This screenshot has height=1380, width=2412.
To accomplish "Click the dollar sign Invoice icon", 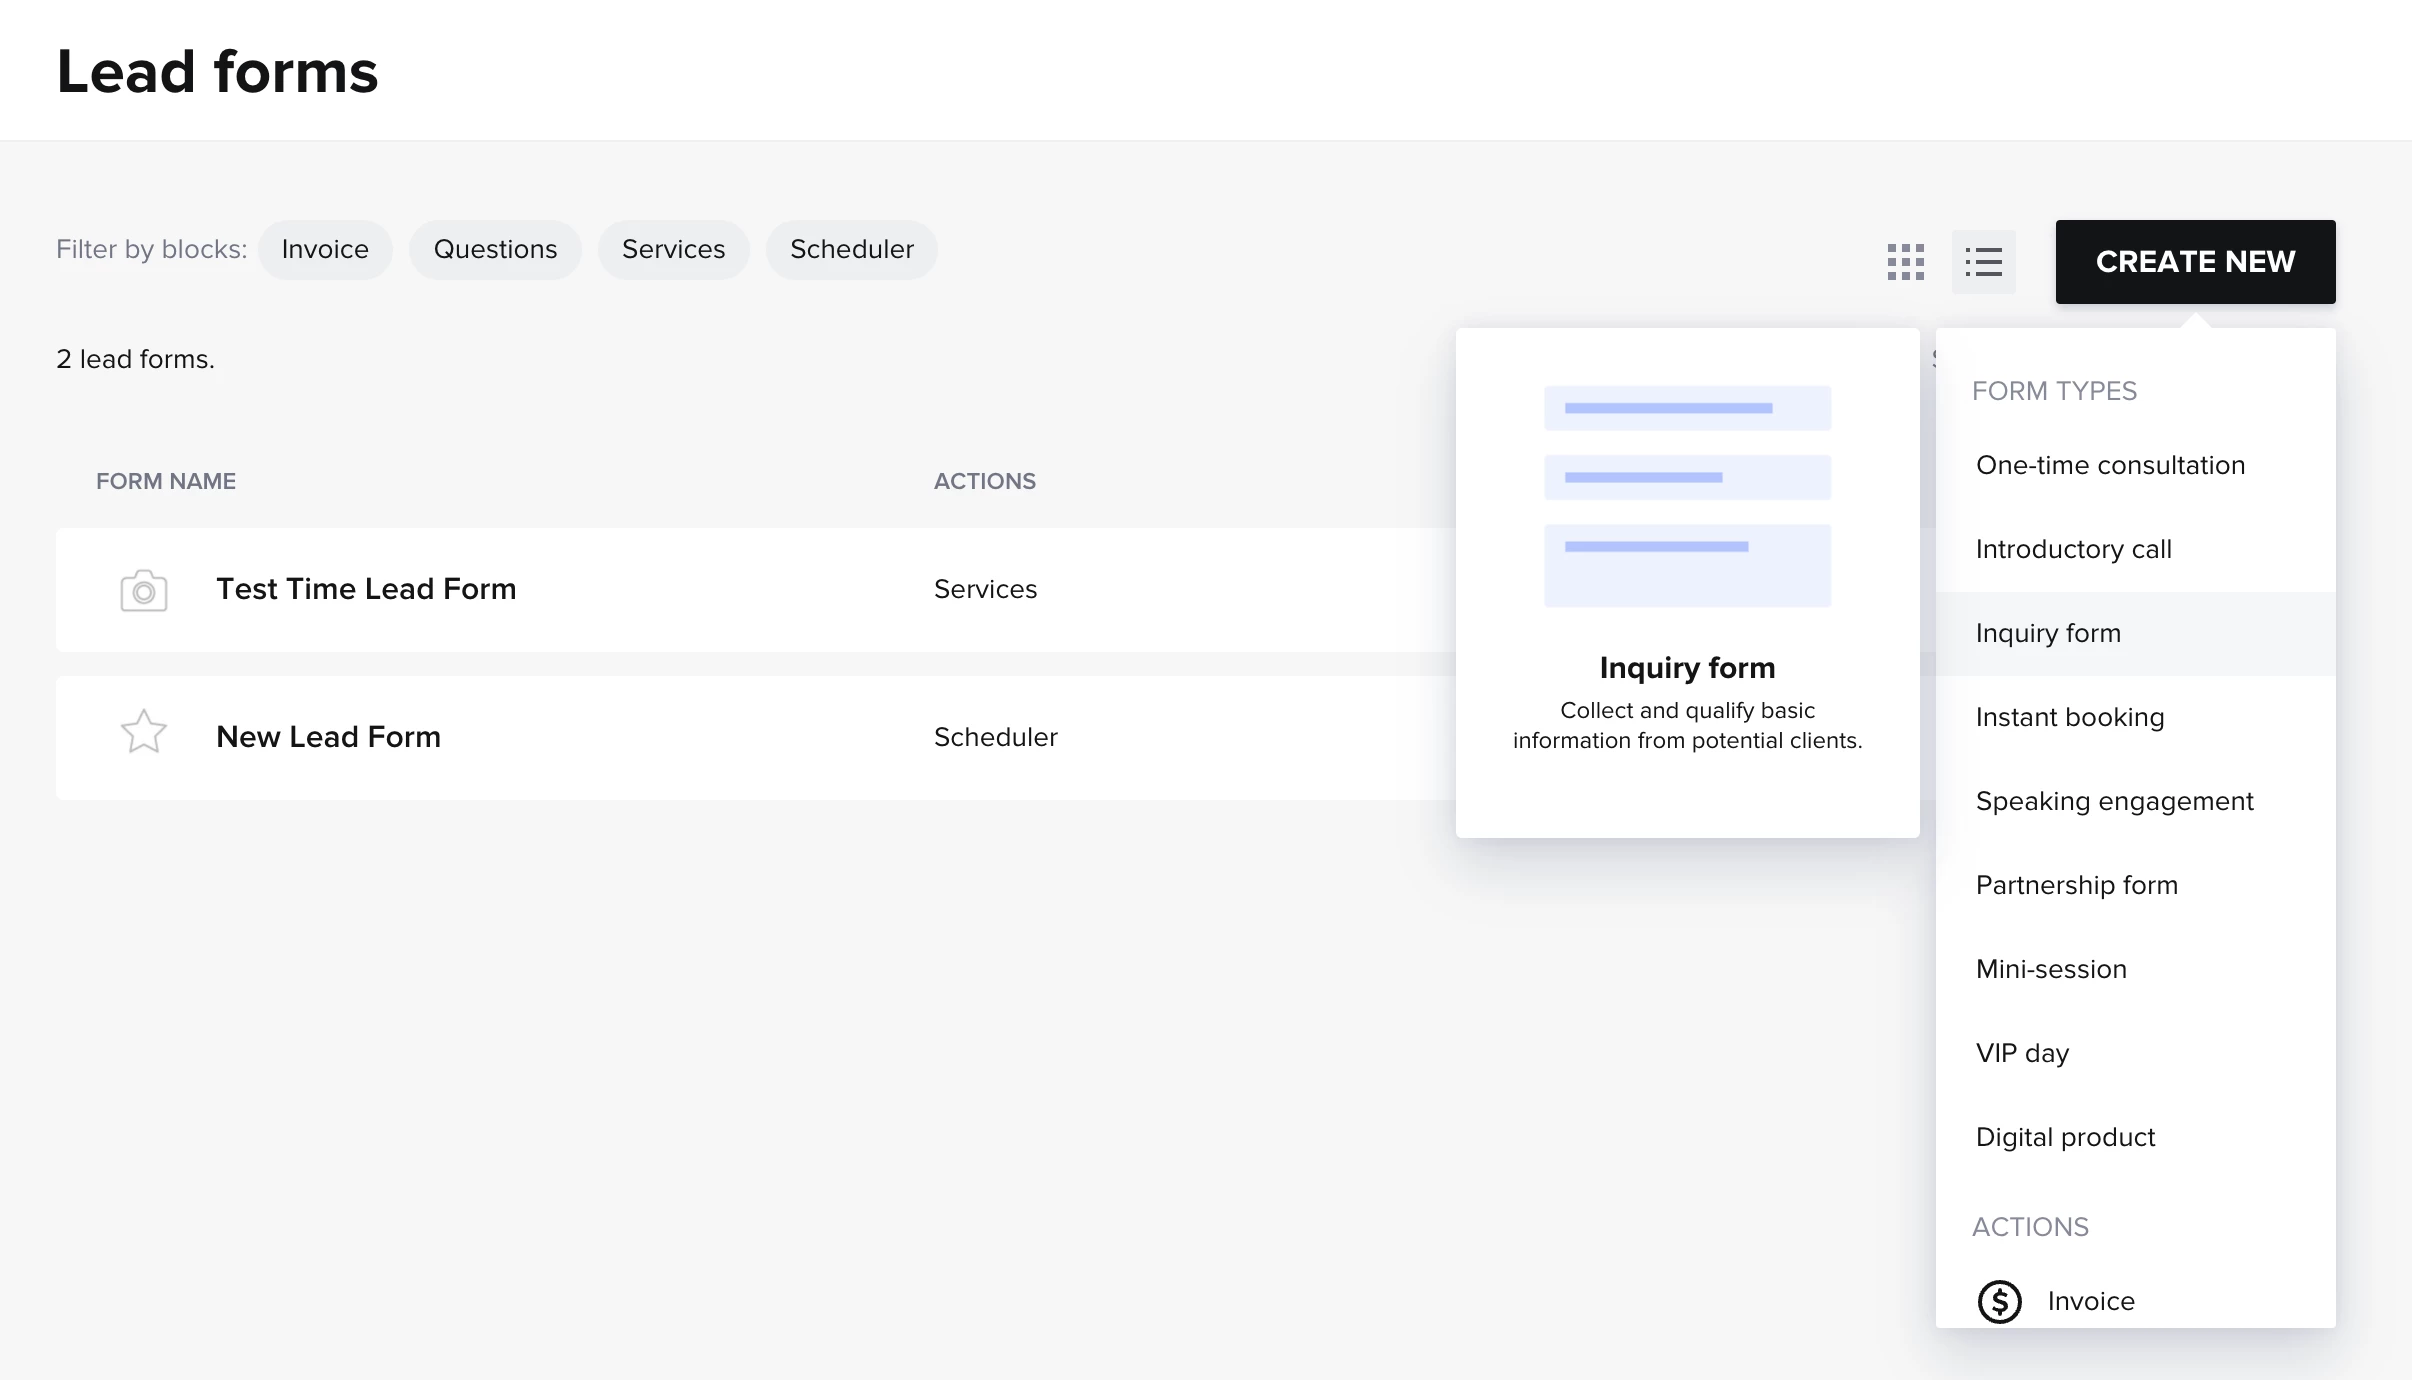I will coord(1999,1301).
